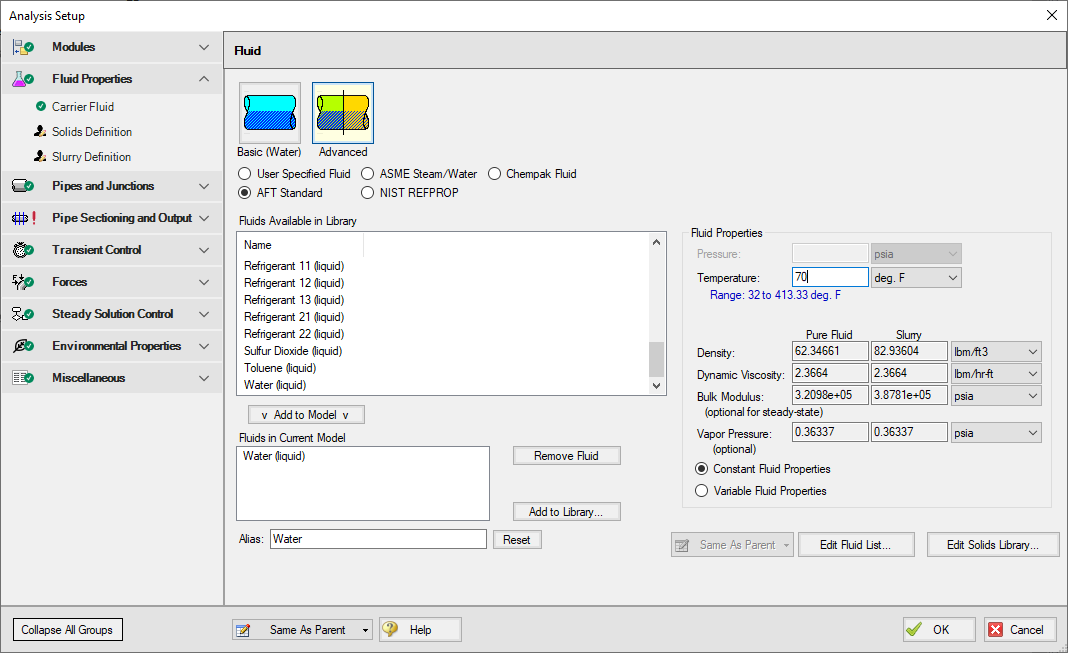Image resolution: width=1068 pixels, height=653 pixels.
Task: Collapse the Fluid Properties group chevron
Action: point(204,79)
